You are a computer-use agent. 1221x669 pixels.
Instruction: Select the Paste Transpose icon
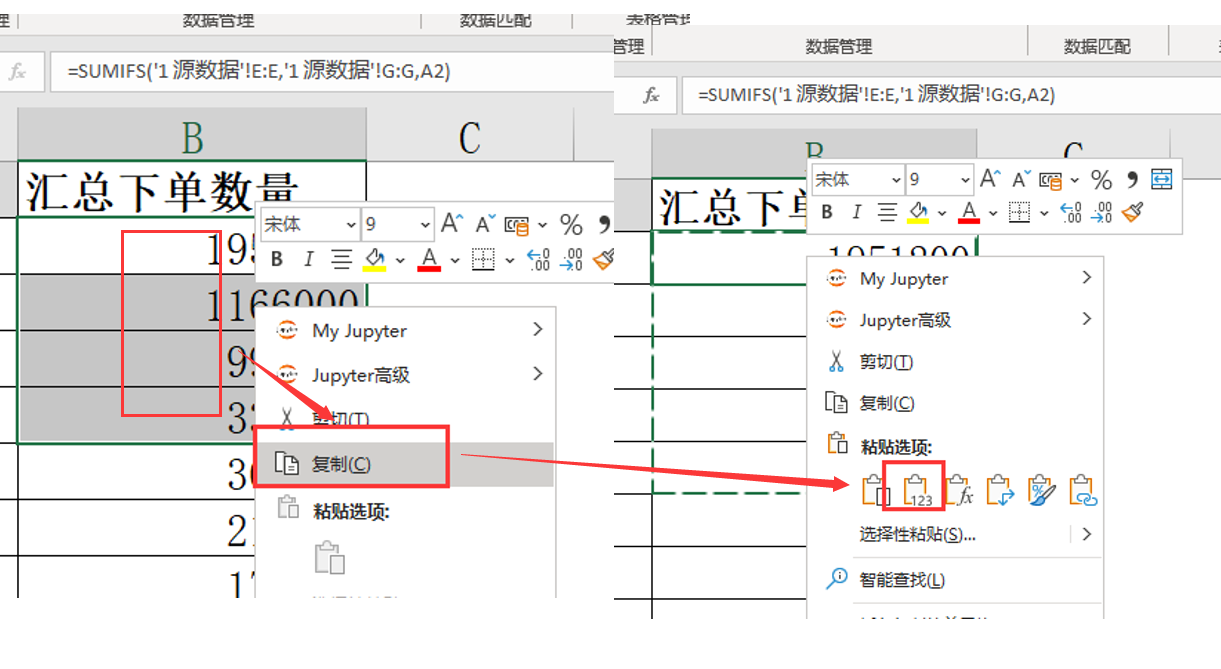click(x=1000, y=490)
